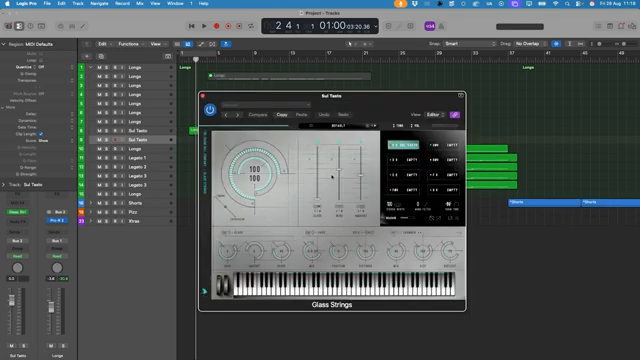Click Paste in plugin header
The height and width of the screenshot is (360, 640).
(x=302, y=115)
